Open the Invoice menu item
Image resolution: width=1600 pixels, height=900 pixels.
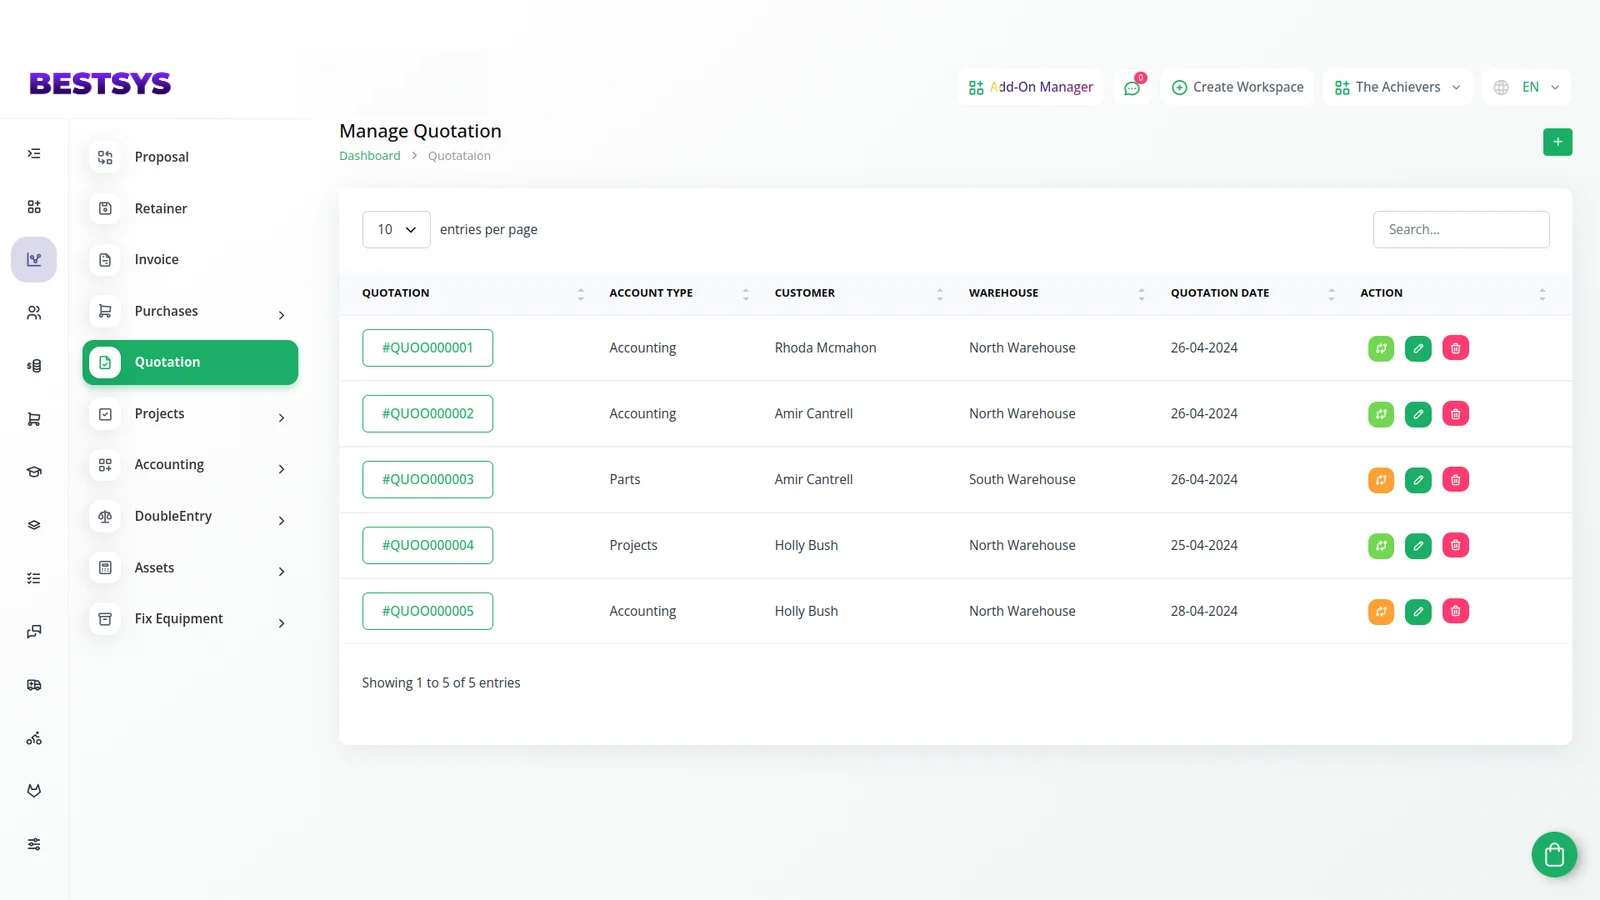point(157,260)
